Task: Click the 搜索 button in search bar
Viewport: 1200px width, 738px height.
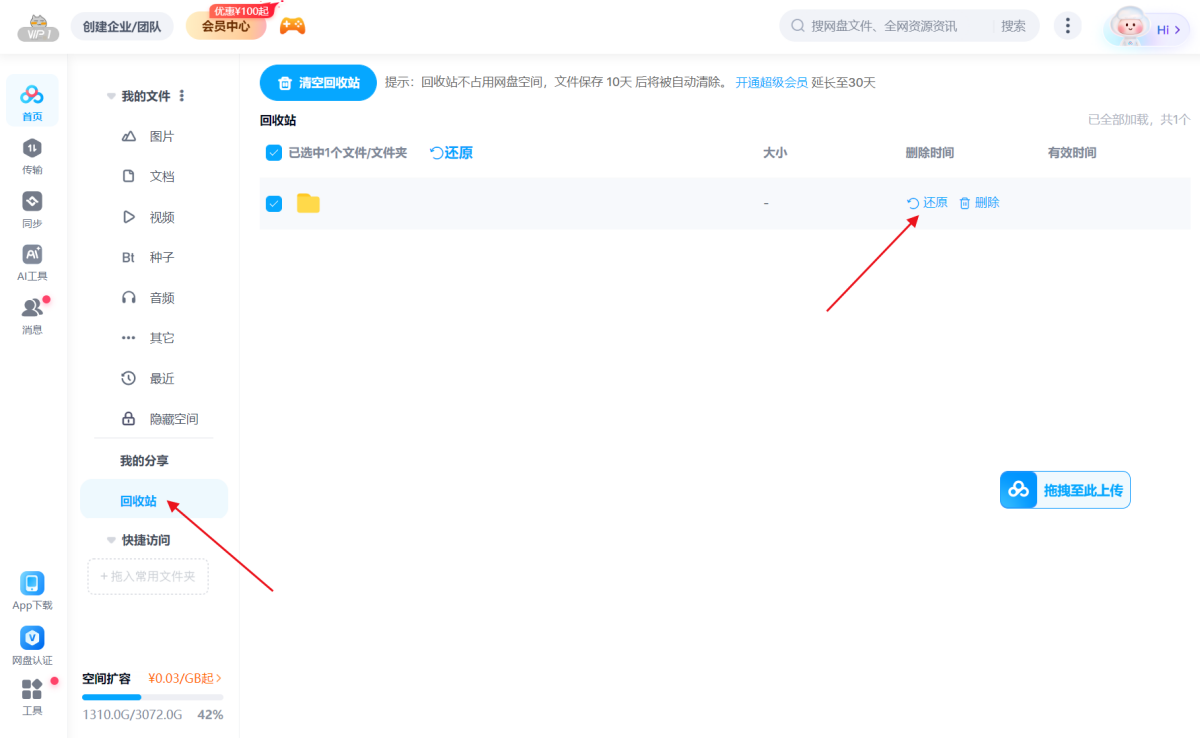Action: [x=1013, y=26]
